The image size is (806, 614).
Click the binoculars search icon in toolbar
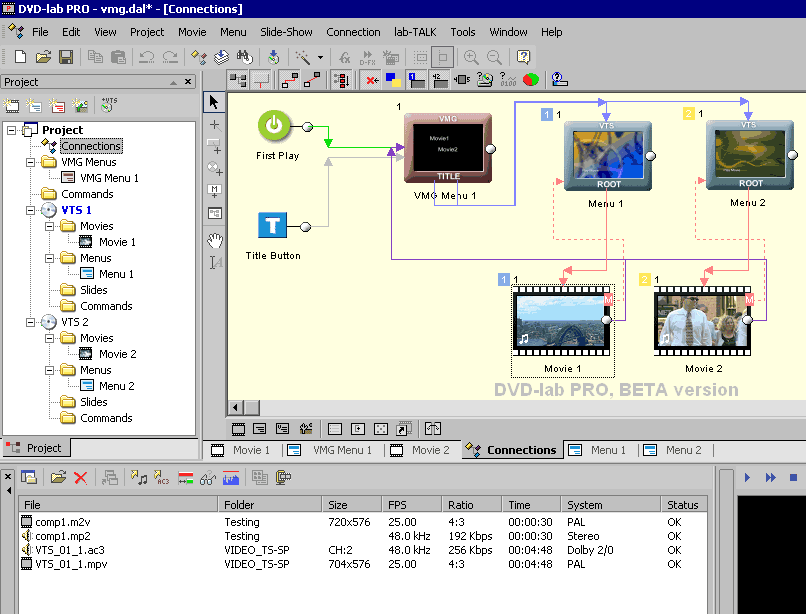(x=245, y=57)
